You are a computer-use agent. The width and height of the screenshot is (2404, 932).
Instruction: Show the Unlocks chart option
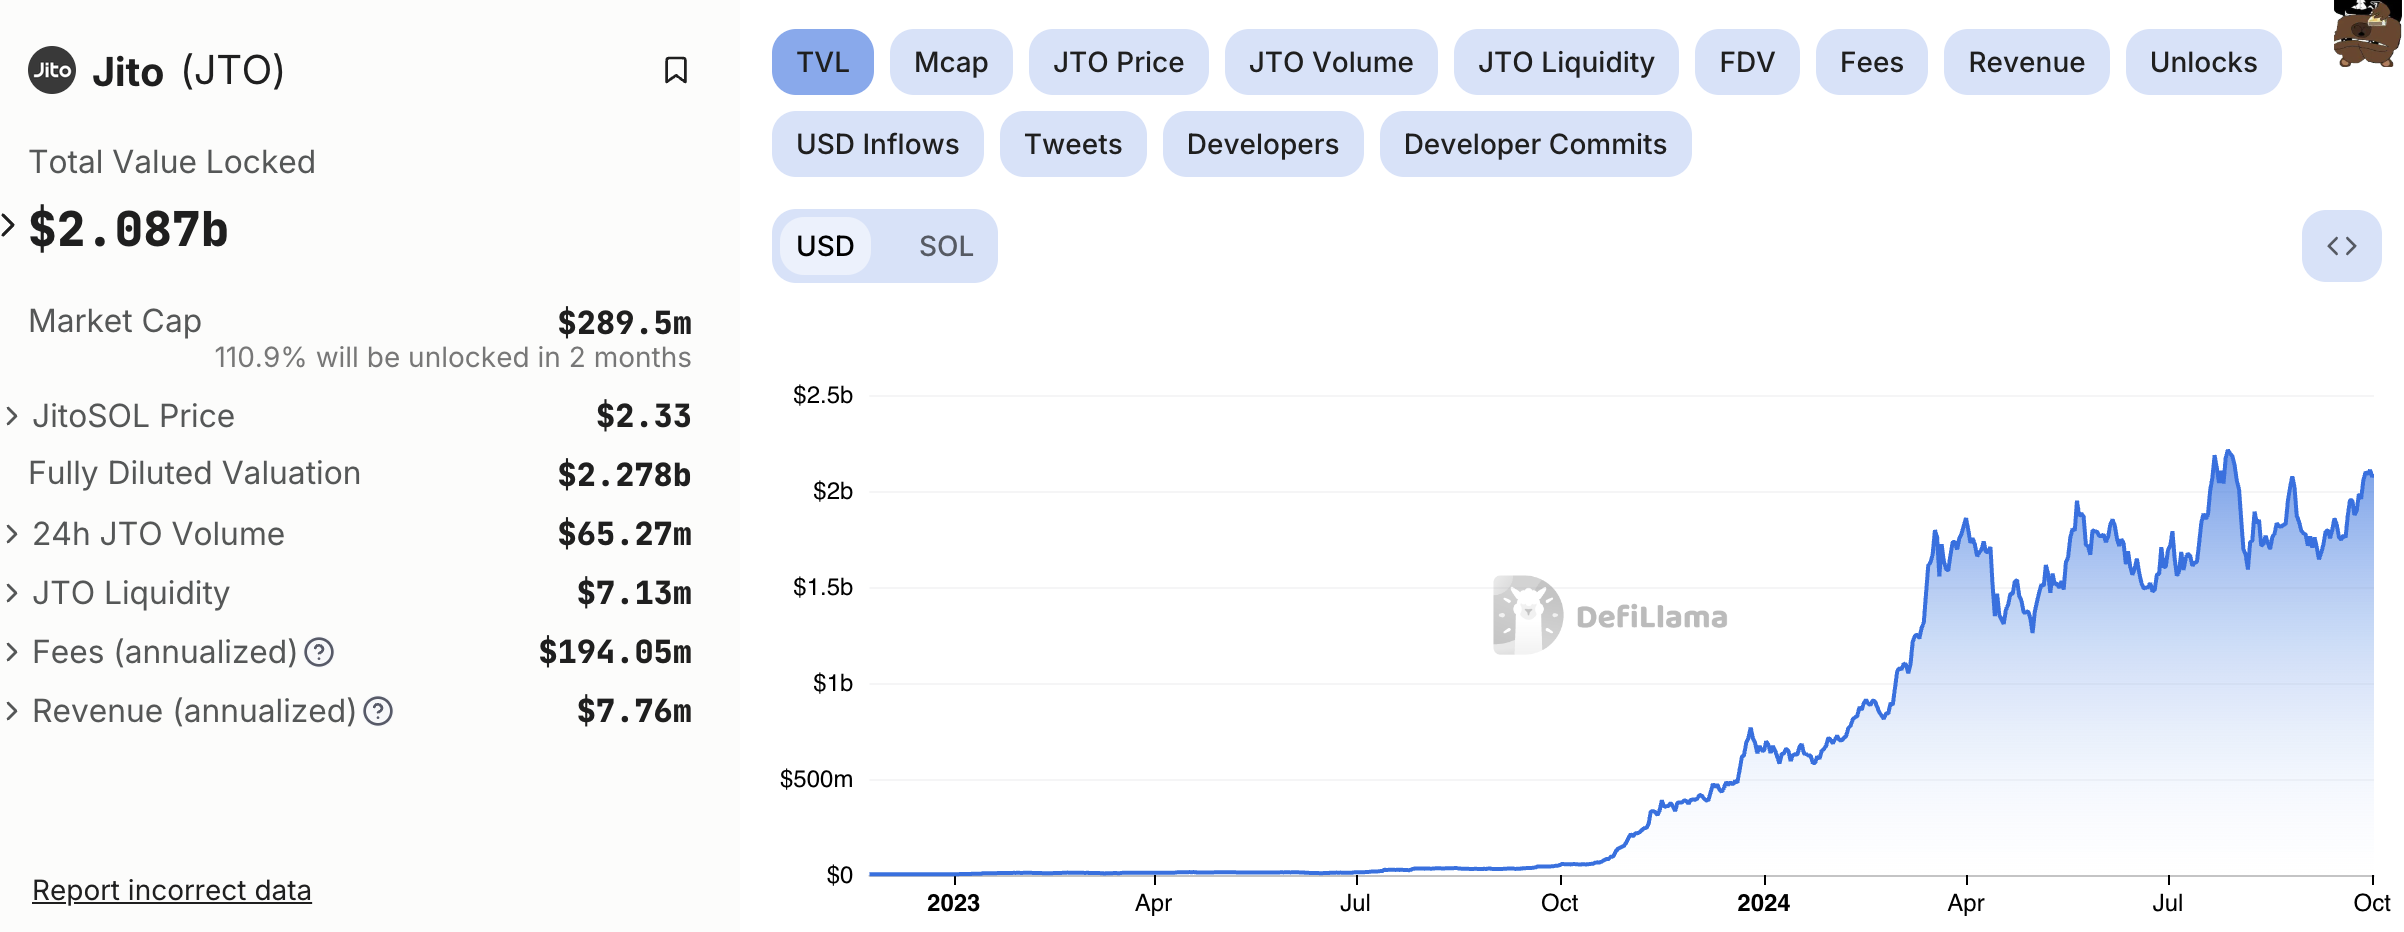tap(2202, 62)
